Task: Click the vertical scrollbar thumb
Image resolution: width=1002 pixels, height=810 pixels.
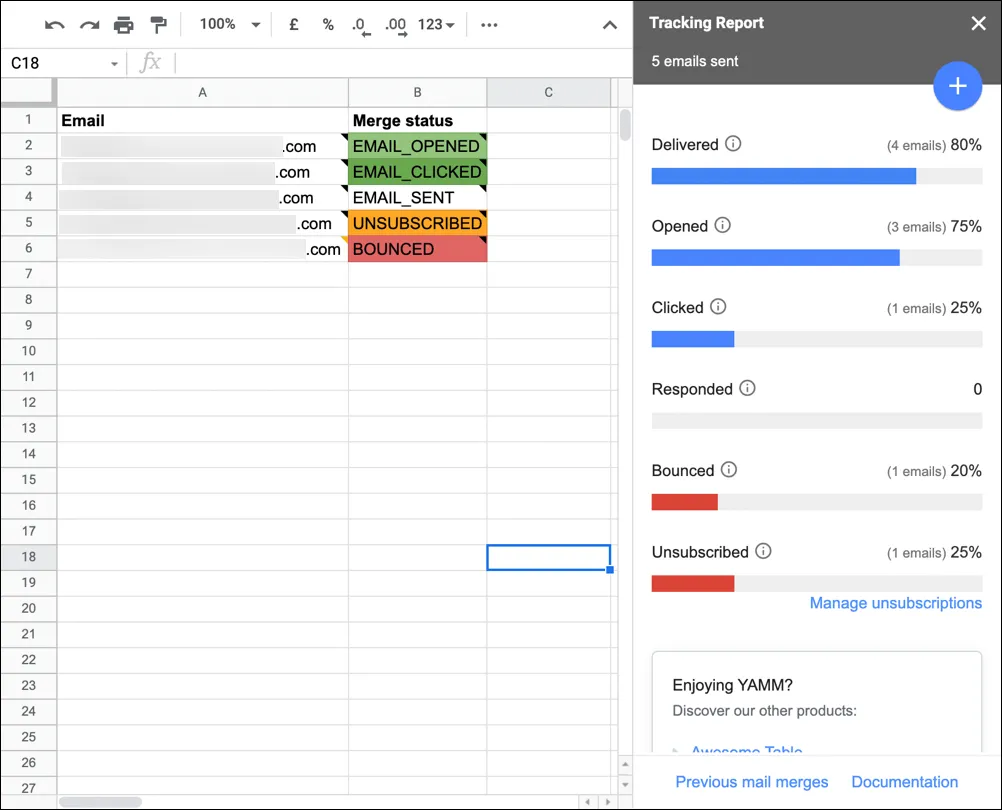Action: click(x=625, y=125)
